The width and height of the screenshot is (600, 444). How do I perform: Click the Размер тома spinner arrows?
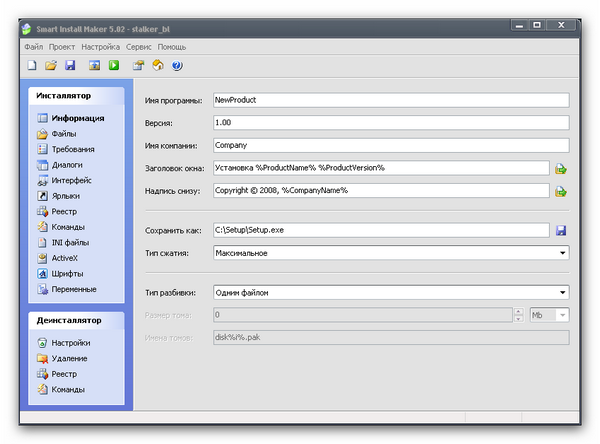tap(518, 315)
